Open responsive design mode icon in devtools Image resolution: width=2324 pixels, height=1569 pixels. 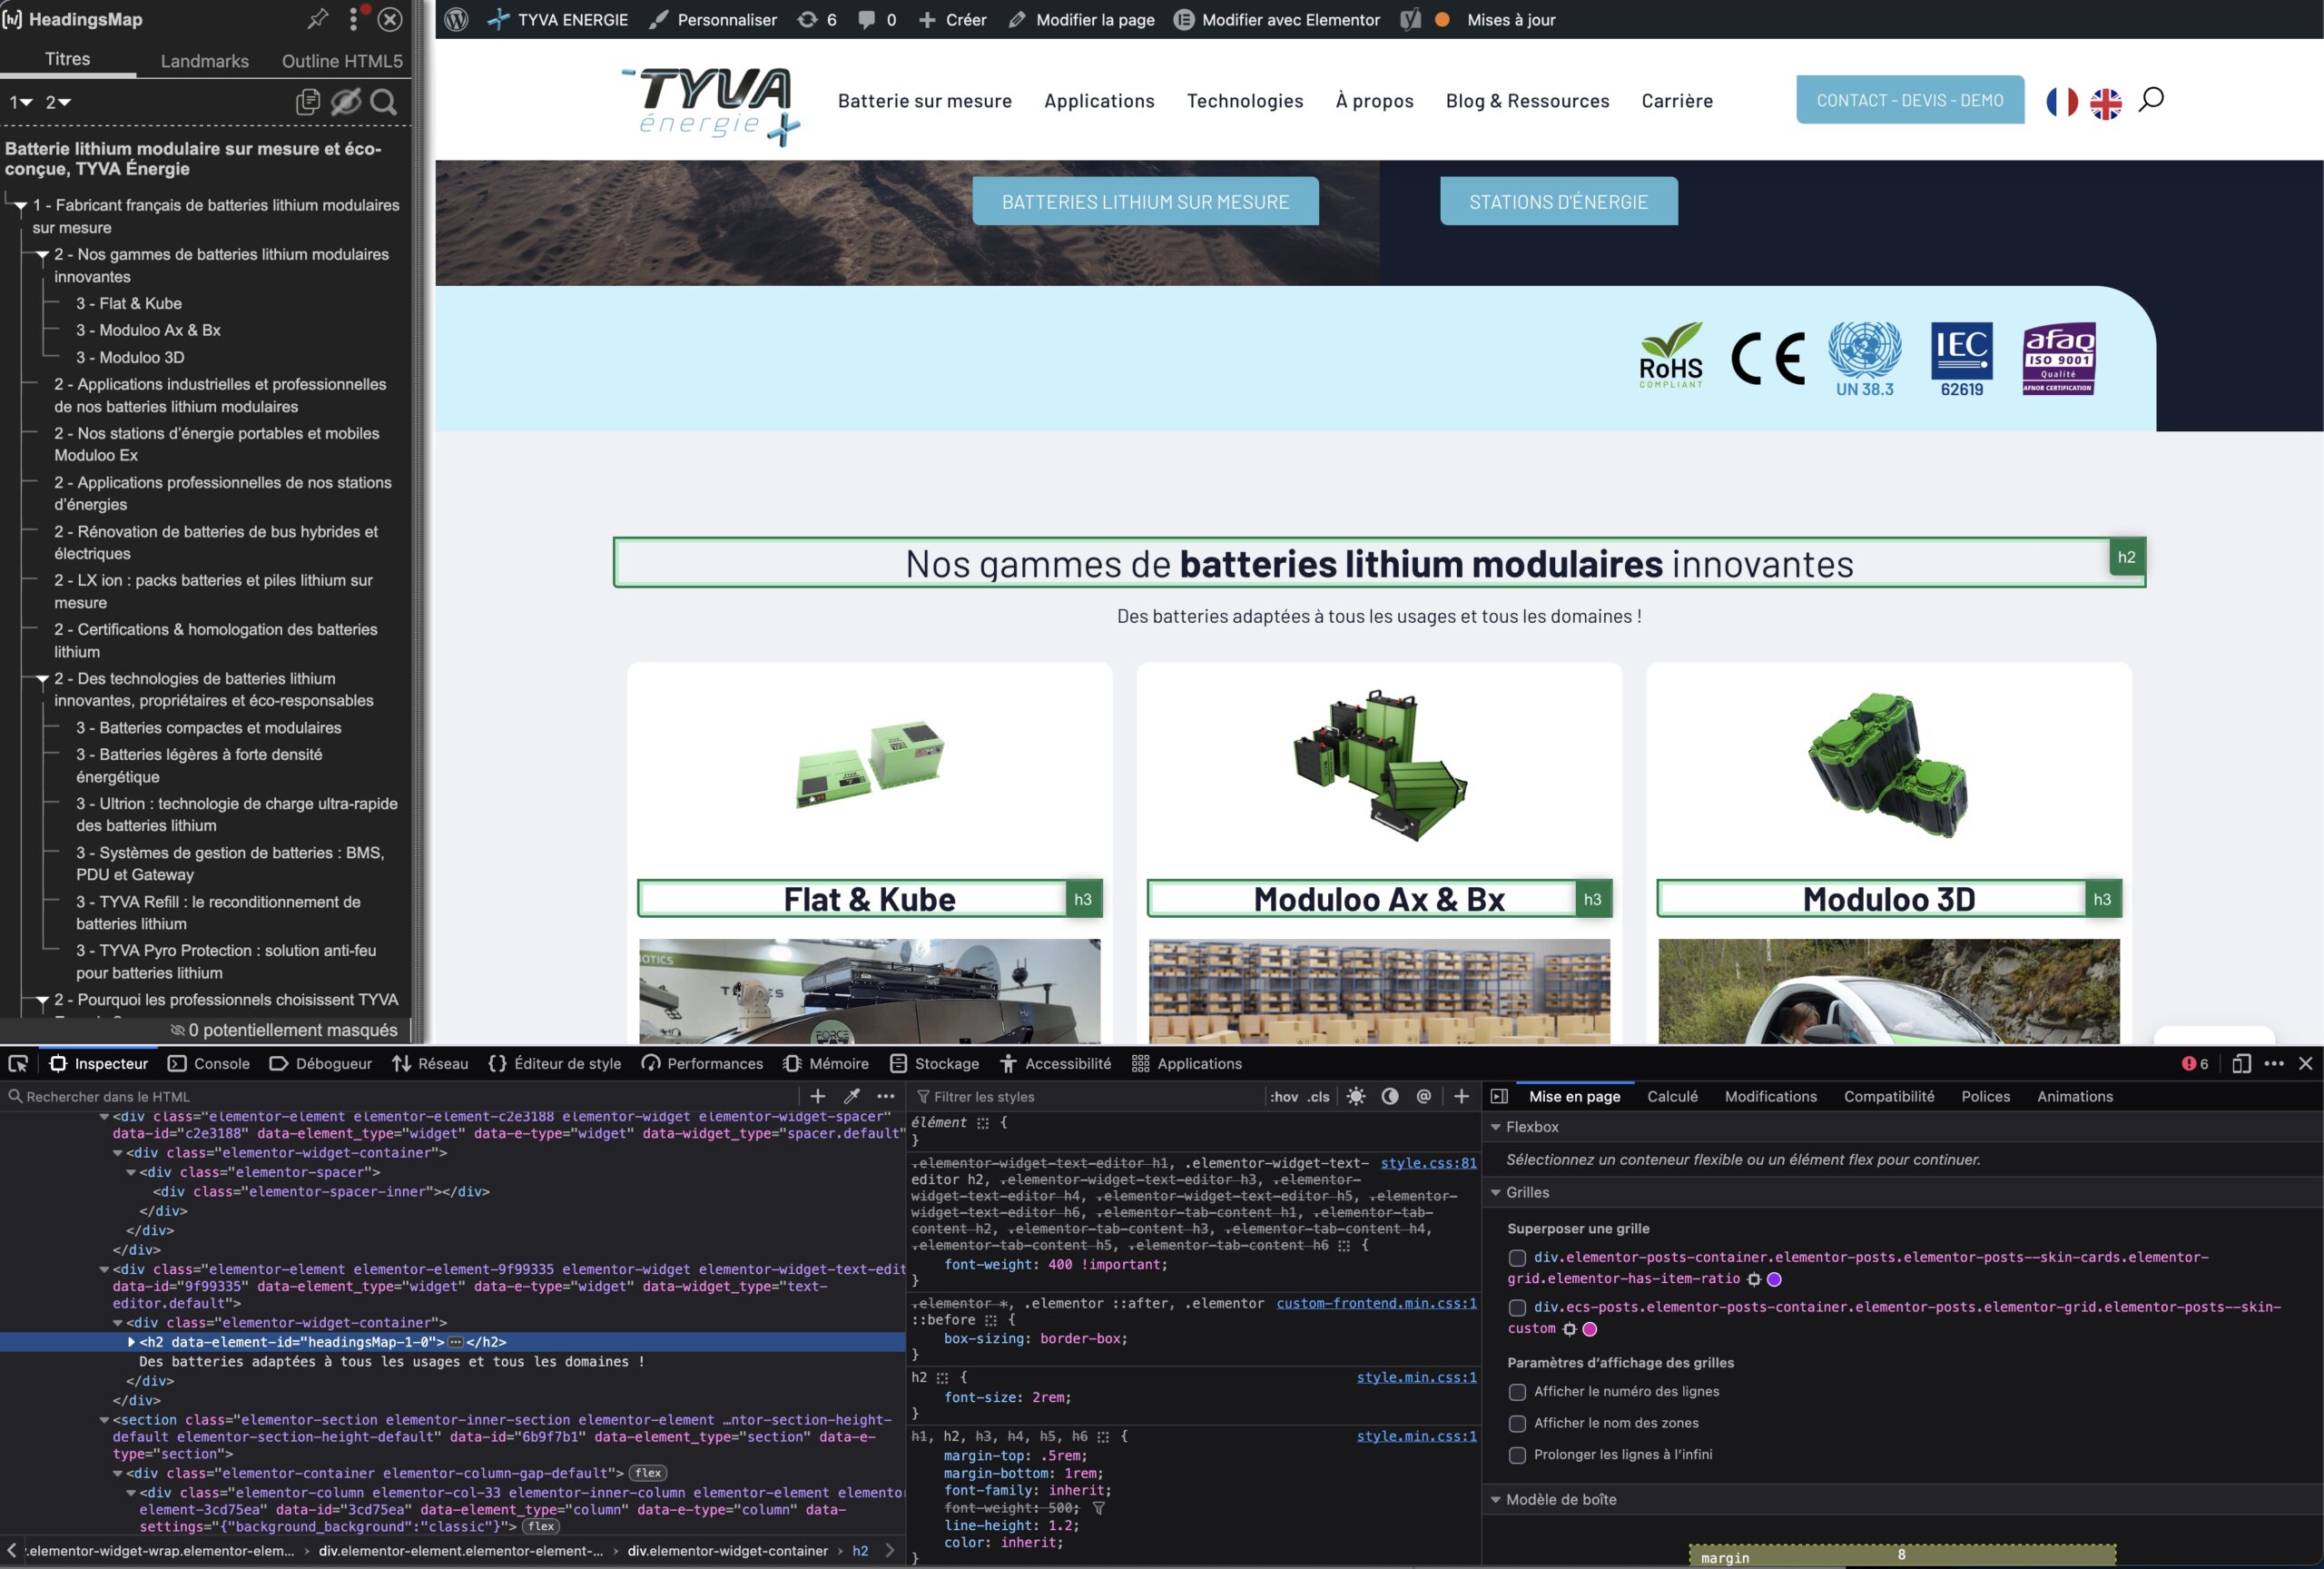click(2242, 1063)
